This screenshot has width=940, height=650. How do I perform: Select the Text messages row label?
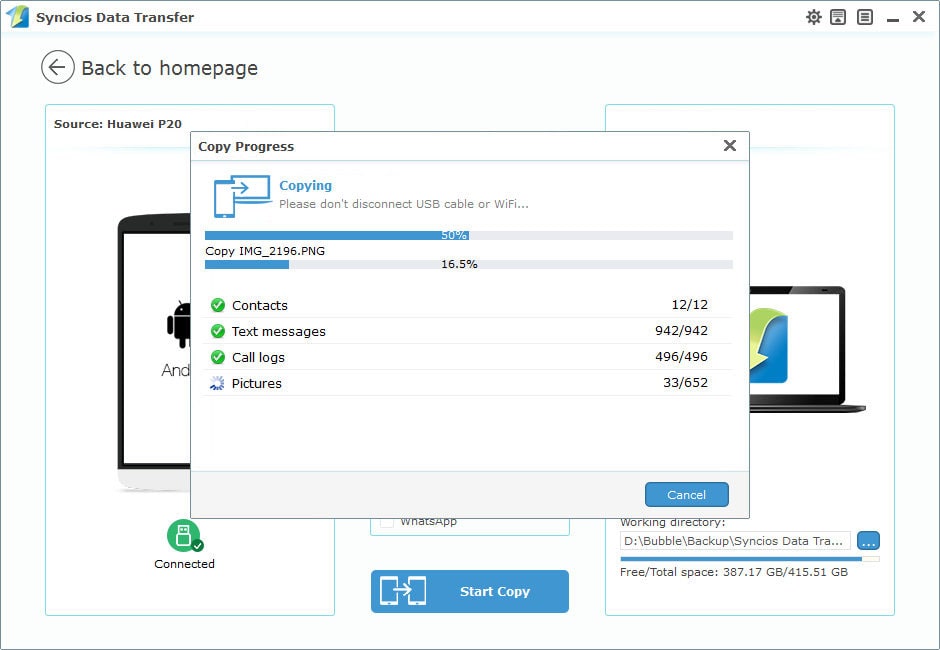pyautogui.click(x=279, y=332)
